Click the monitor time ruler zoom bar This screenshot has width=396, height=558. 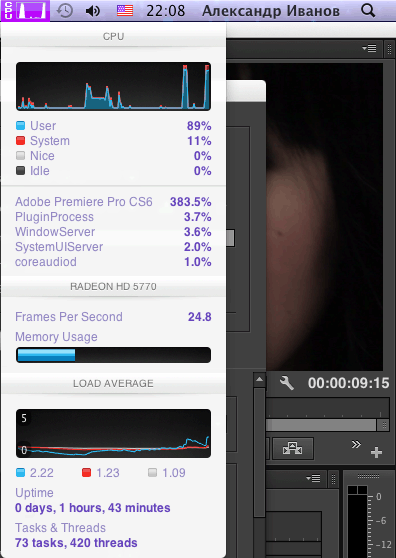click(322, 425)
